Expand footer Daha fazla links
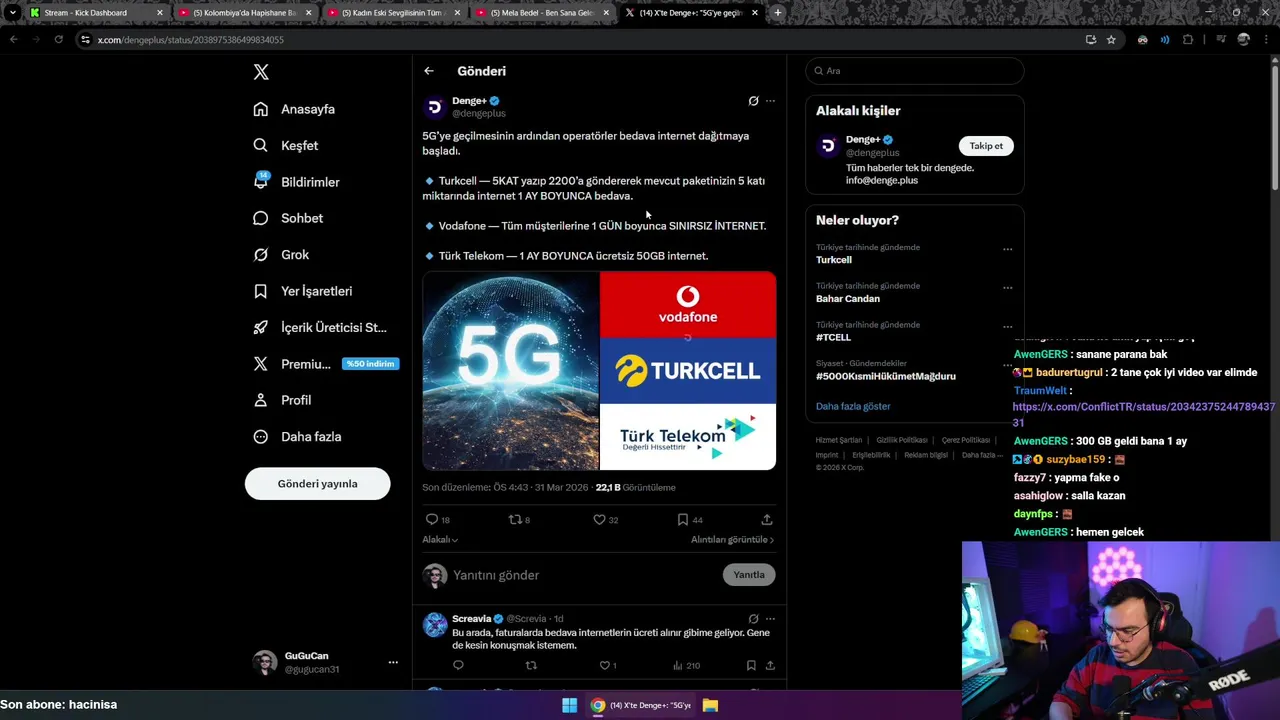 pyautogui.click(x=982, y=455)
